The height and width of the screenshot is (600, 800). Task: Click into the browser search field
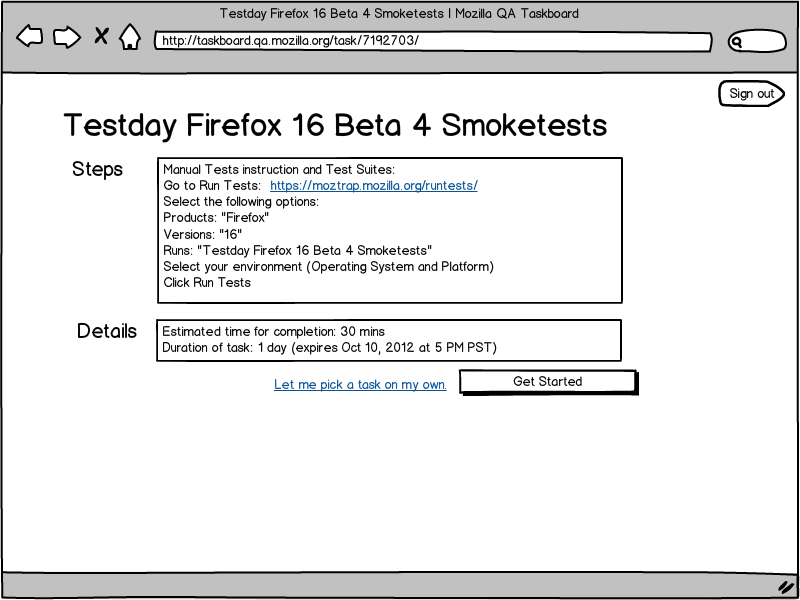pyautogui.click(x=757, y=41)
